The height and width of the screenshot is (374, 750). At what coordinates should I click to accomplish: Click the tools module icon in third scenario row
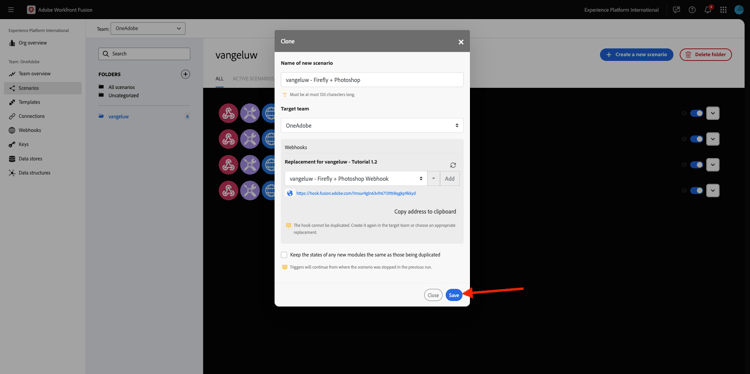250,165
